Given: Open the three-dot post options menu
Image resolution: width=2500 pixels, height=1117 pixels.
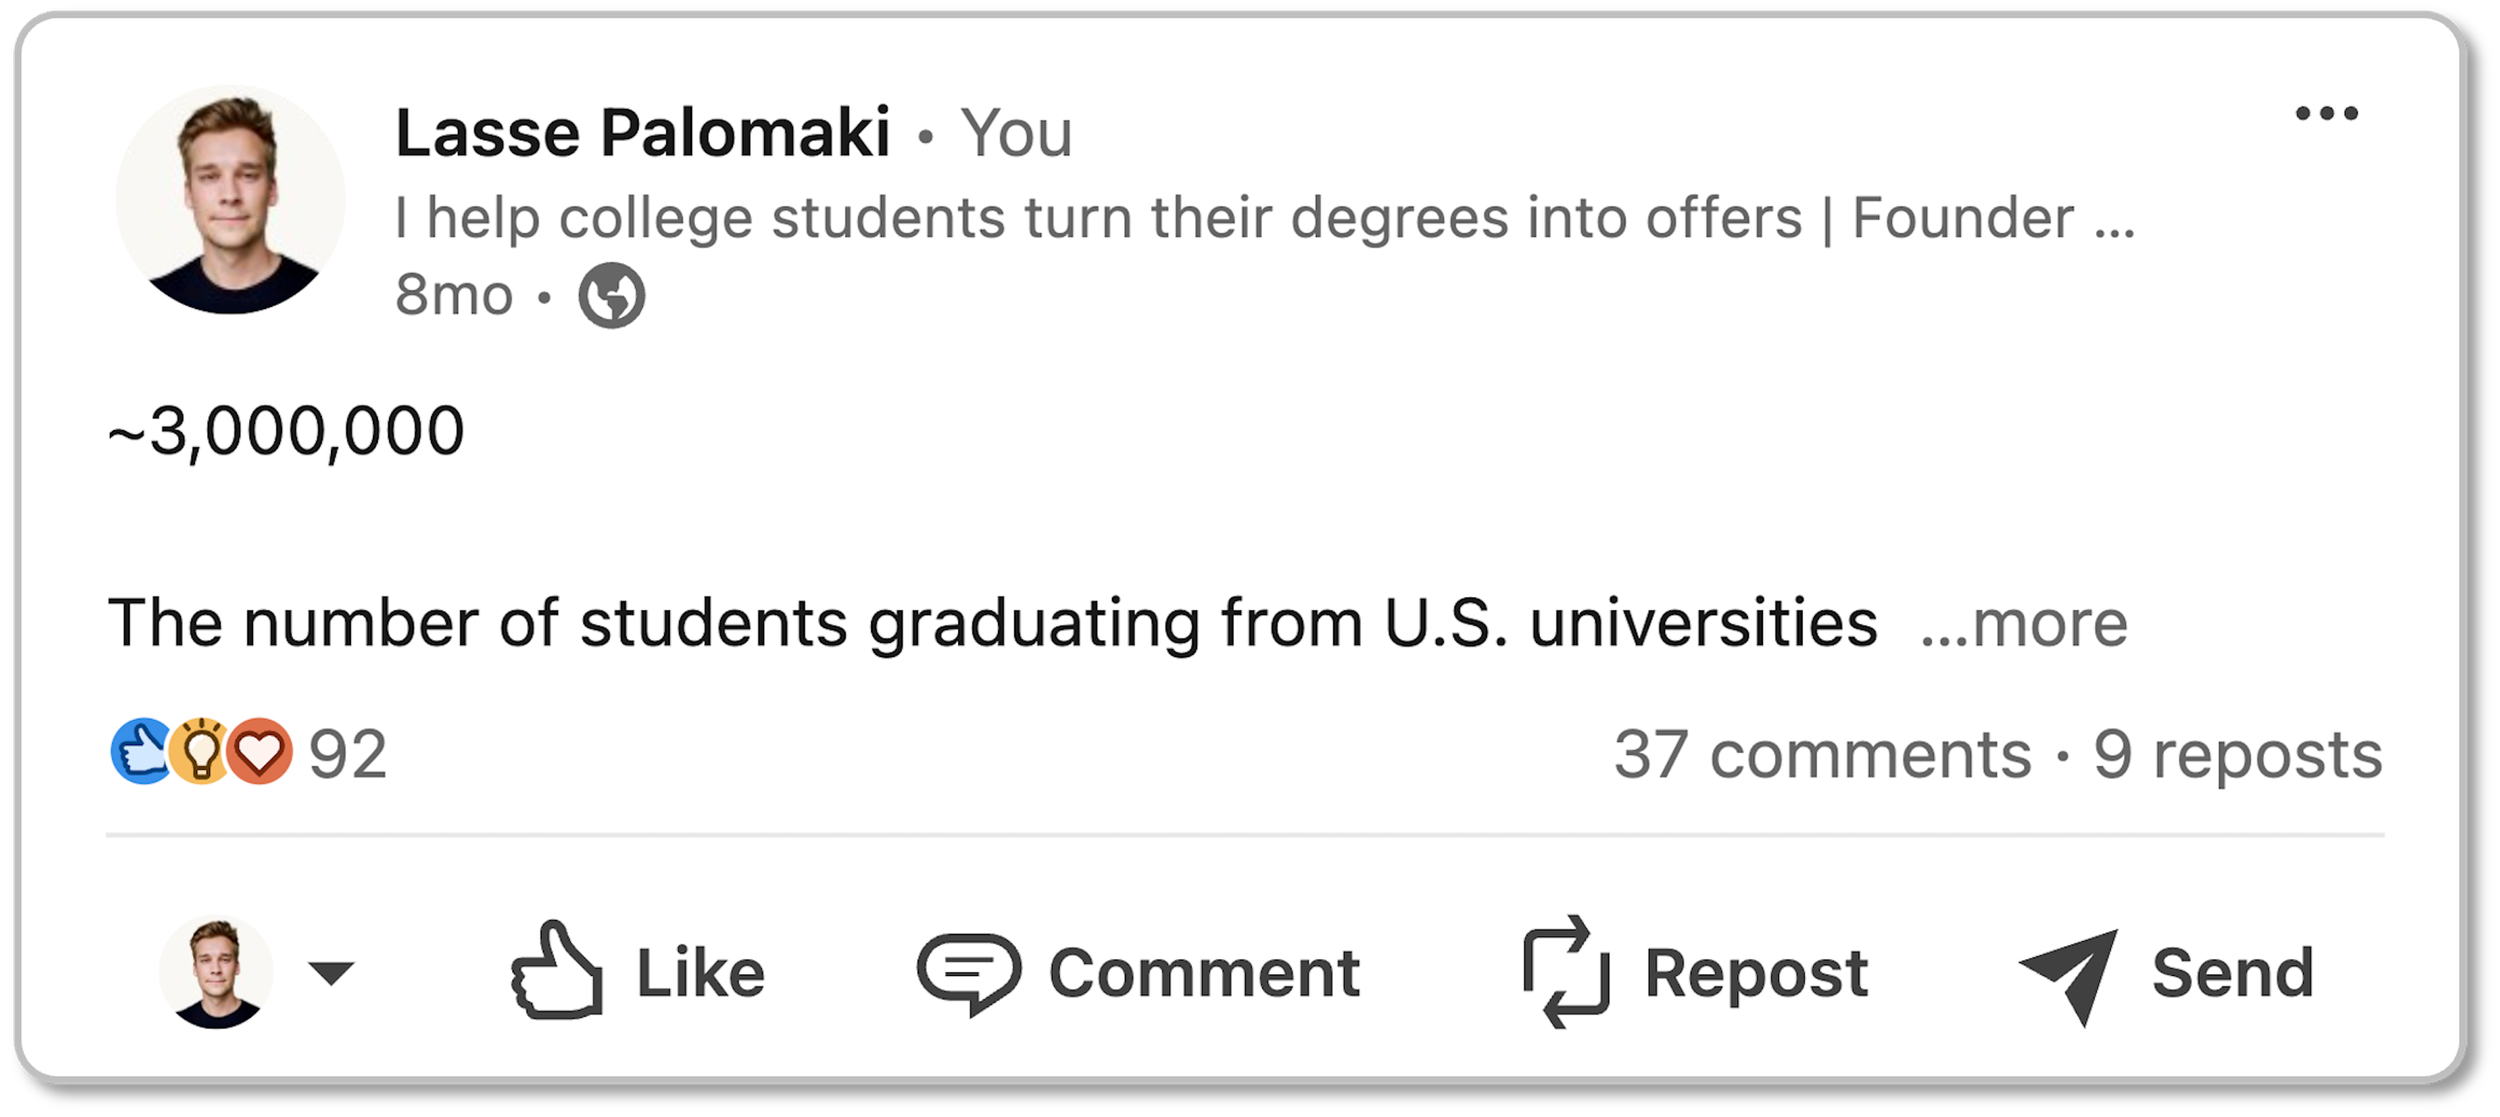Looking at the screenshot, I should click(2326, 114).
